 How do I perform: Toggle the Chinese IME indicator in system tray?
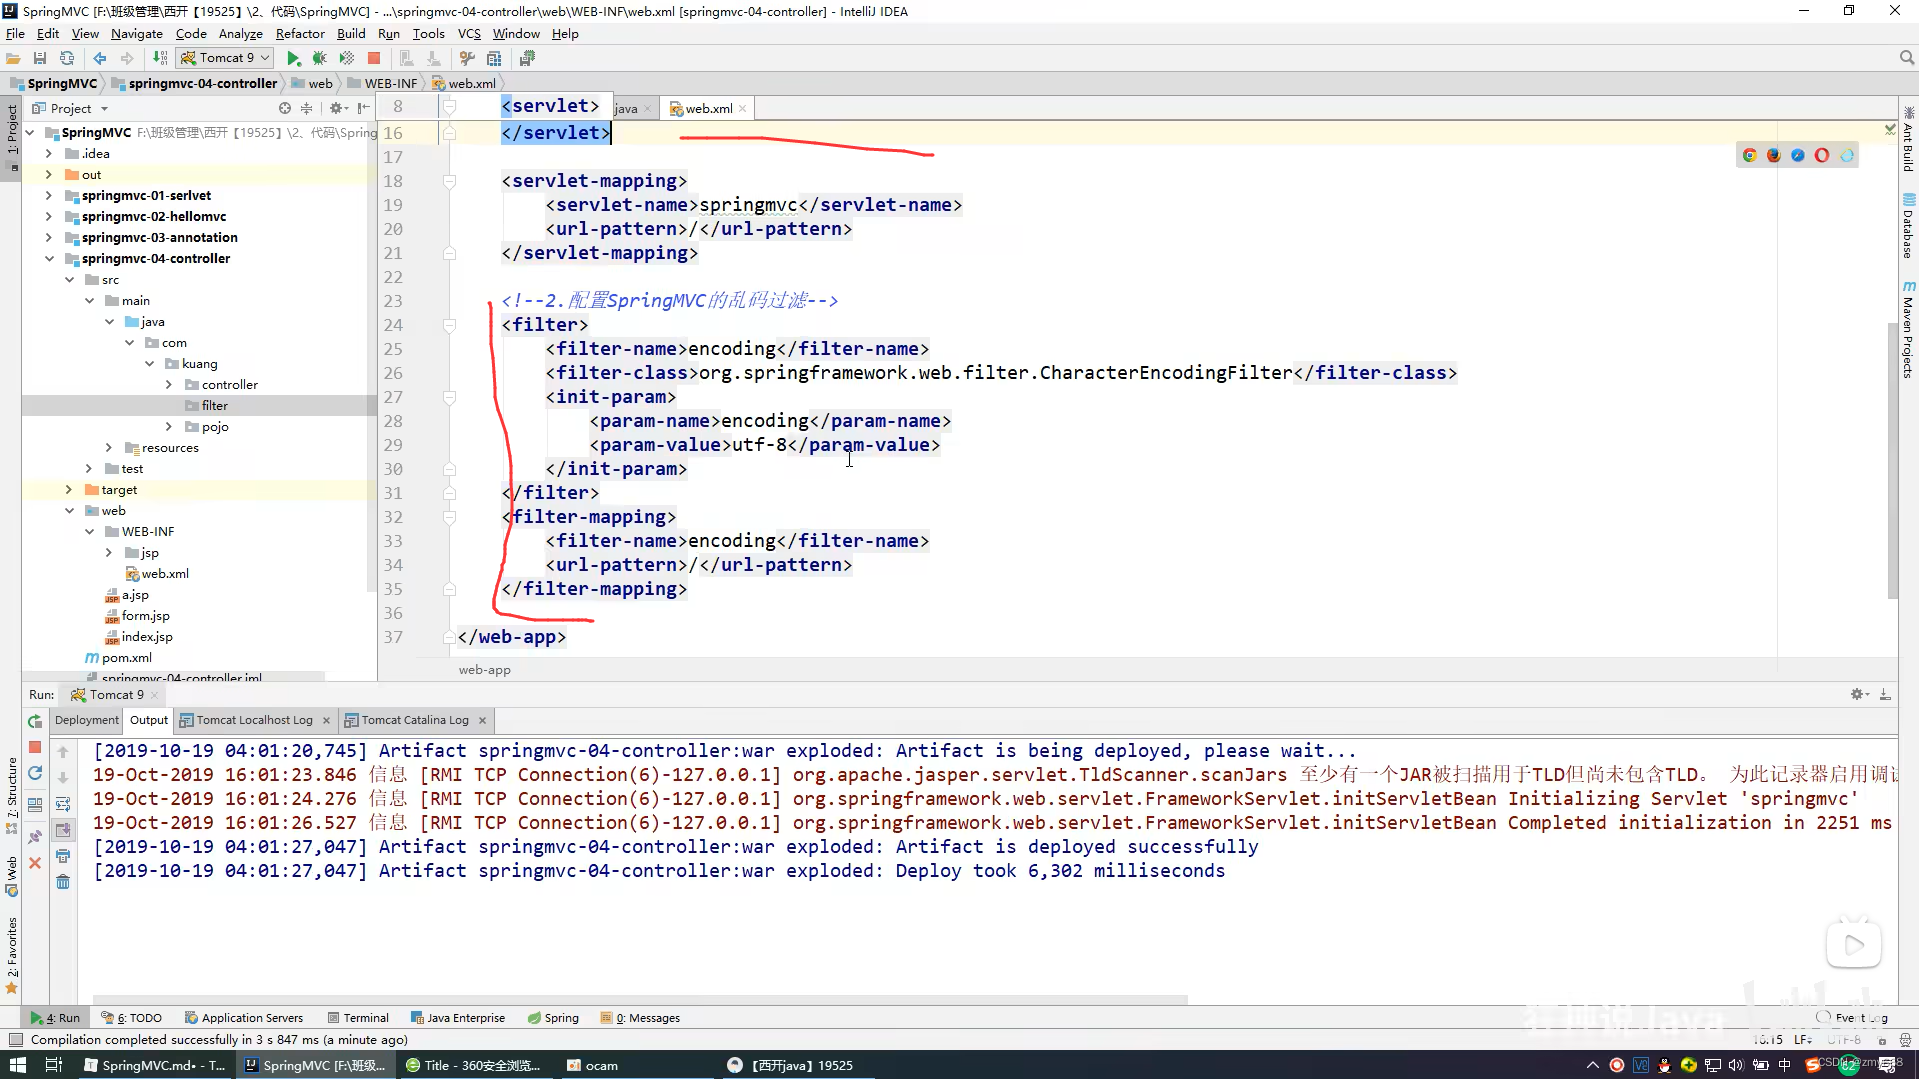pos(1785,1065)
